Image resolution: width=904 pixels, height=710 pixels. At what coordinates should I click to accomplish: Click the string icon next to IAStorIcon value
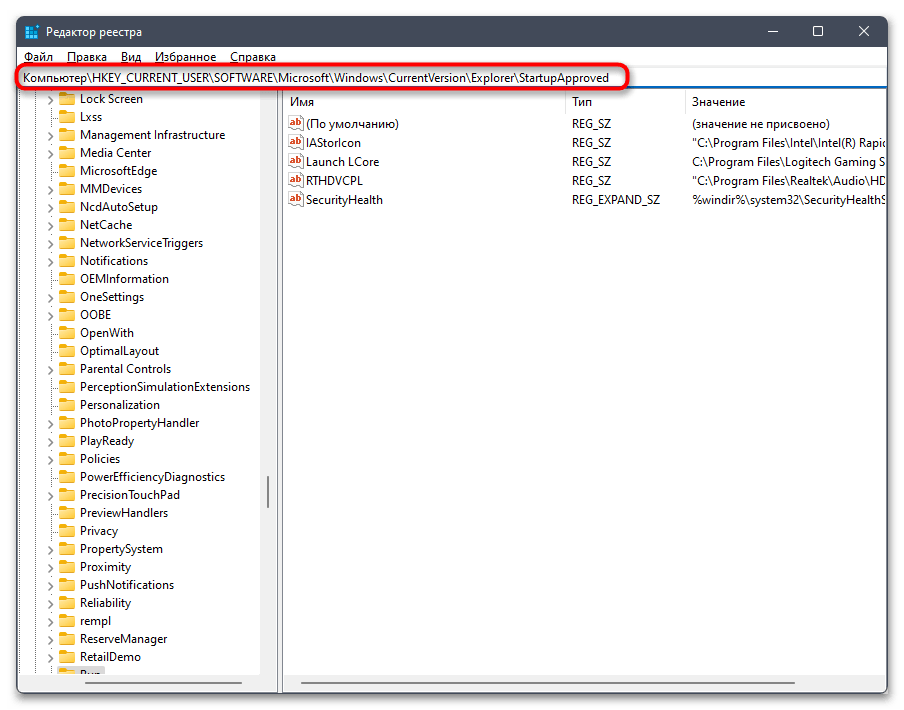pos(296,142)
